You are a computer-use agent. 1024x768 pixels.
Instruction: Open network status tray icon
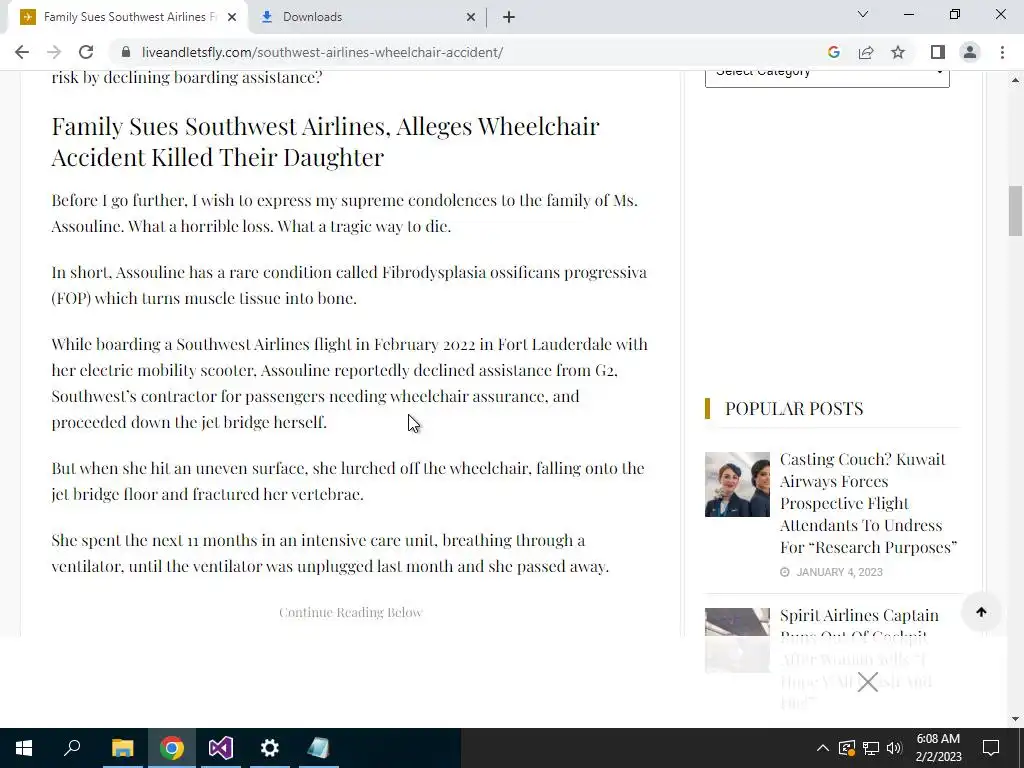point(871,748)
